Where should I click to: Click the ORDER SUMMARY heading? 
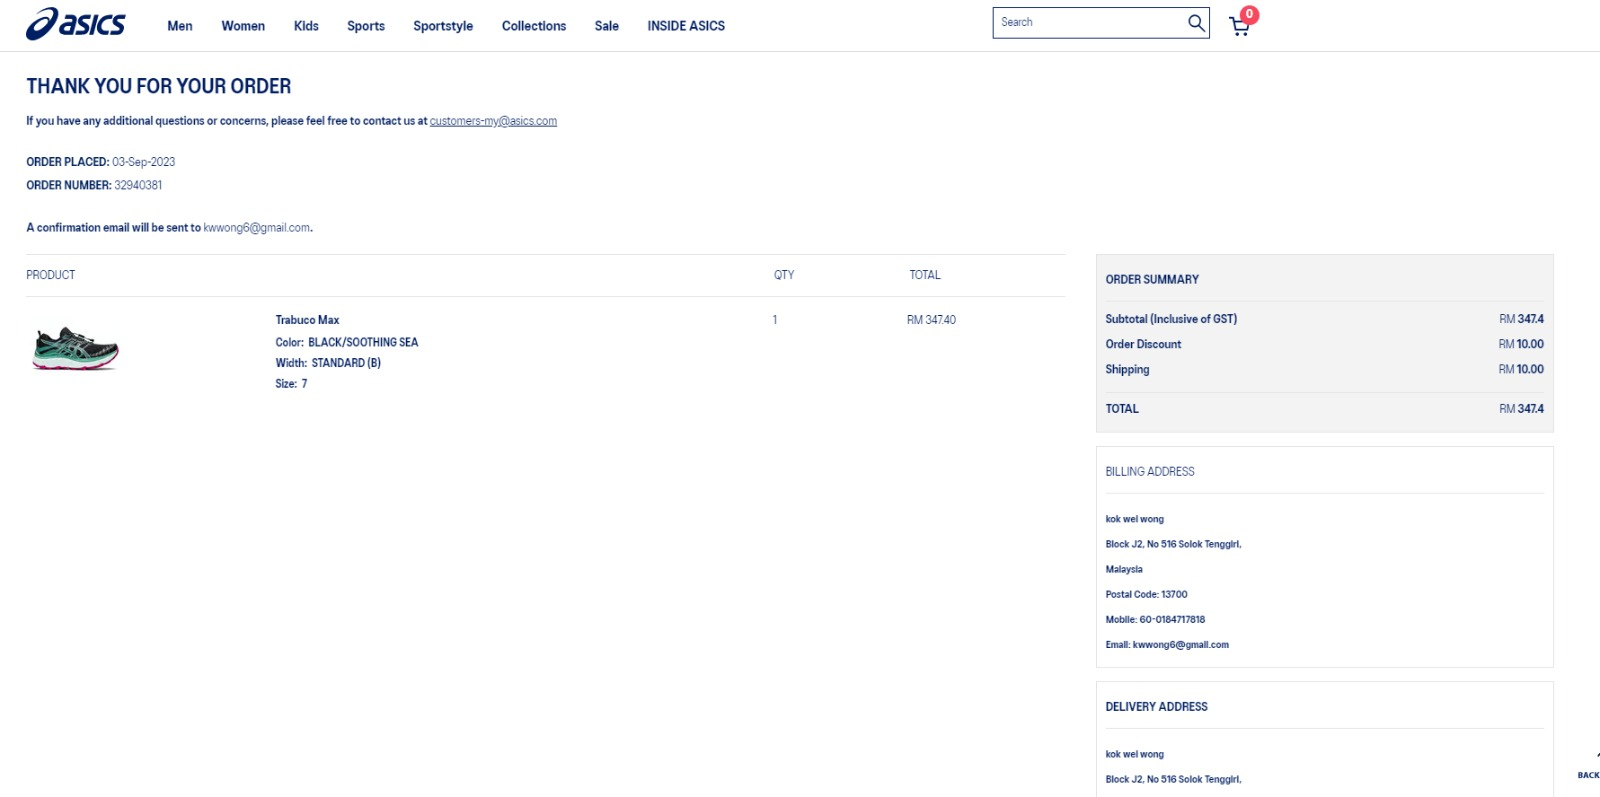[1152, 280]
